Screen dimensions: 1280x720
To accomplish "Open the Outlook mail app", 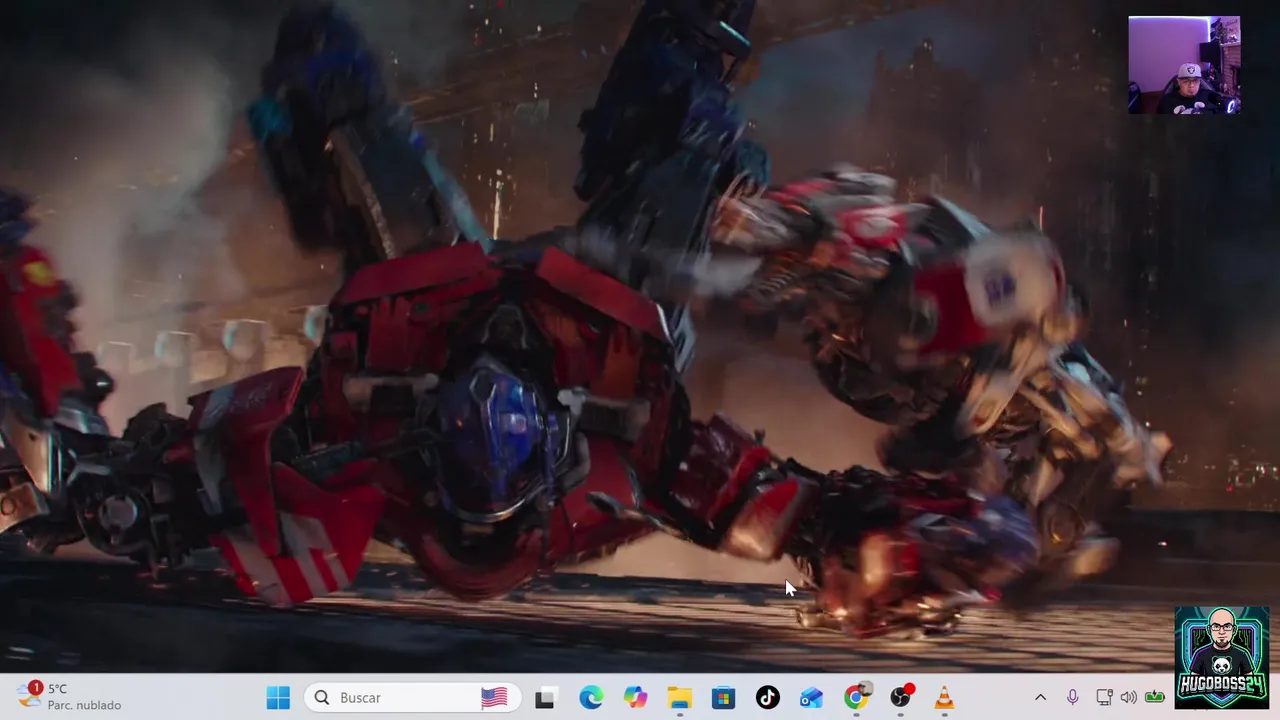I will point(811,697).
